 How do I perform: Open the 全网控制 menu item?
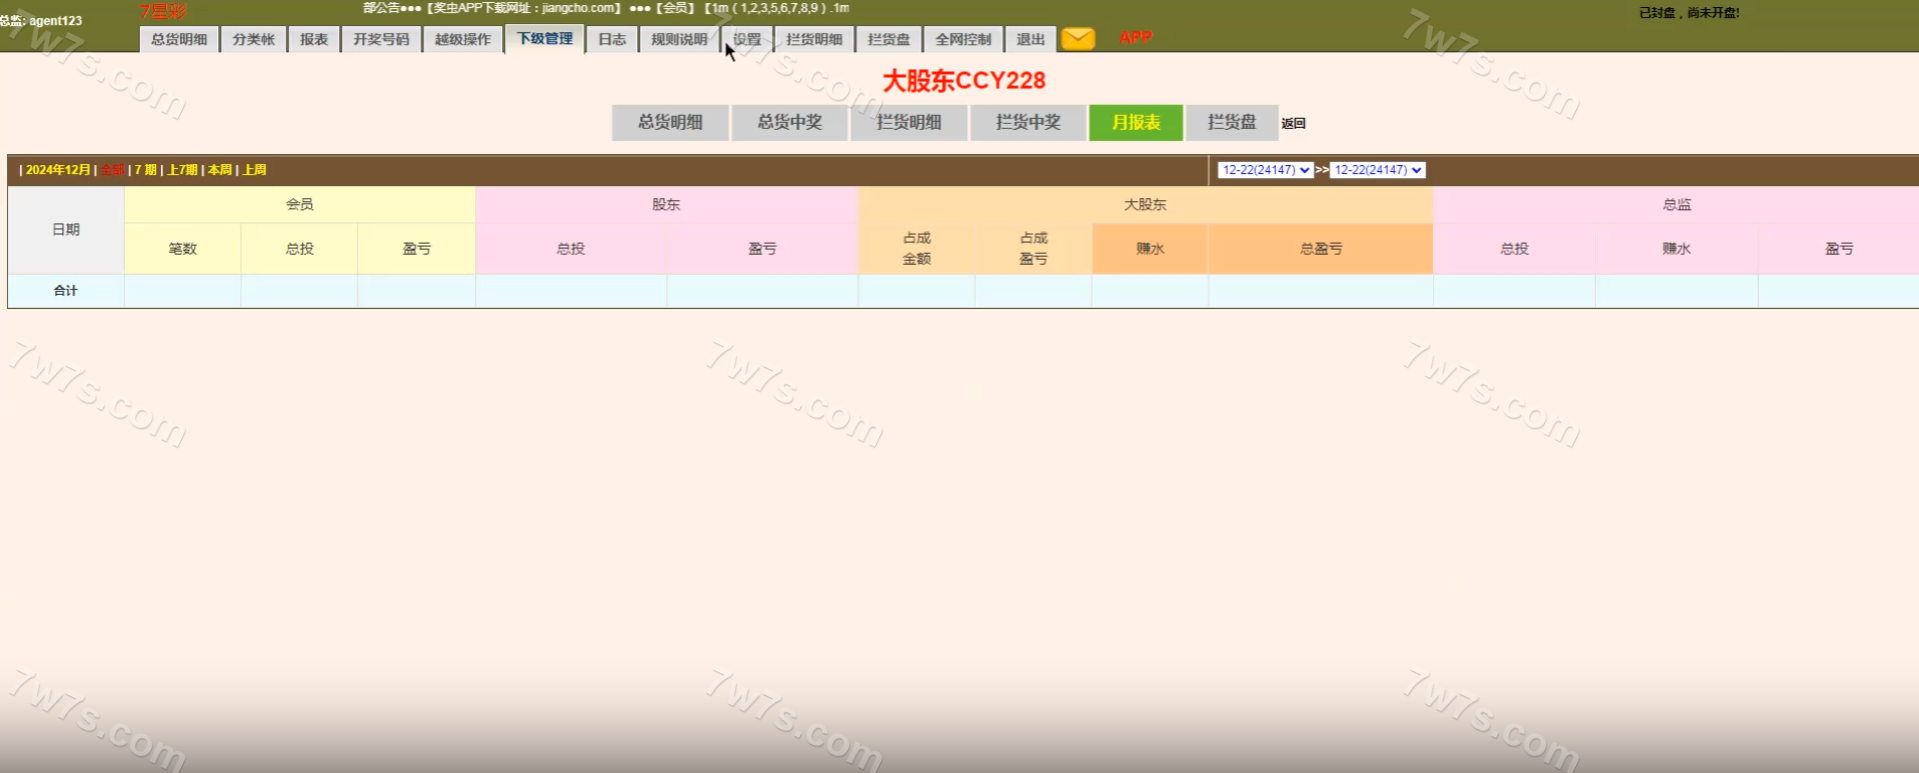click(x=963, y=39)
